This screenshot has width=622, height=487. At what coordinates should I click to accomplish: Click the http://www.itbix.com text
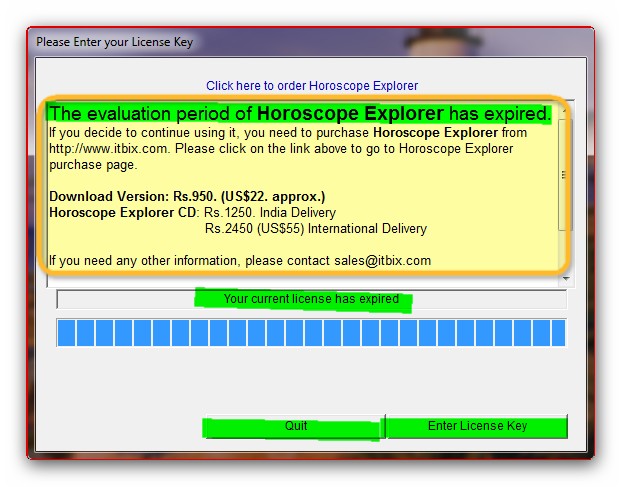108,149
